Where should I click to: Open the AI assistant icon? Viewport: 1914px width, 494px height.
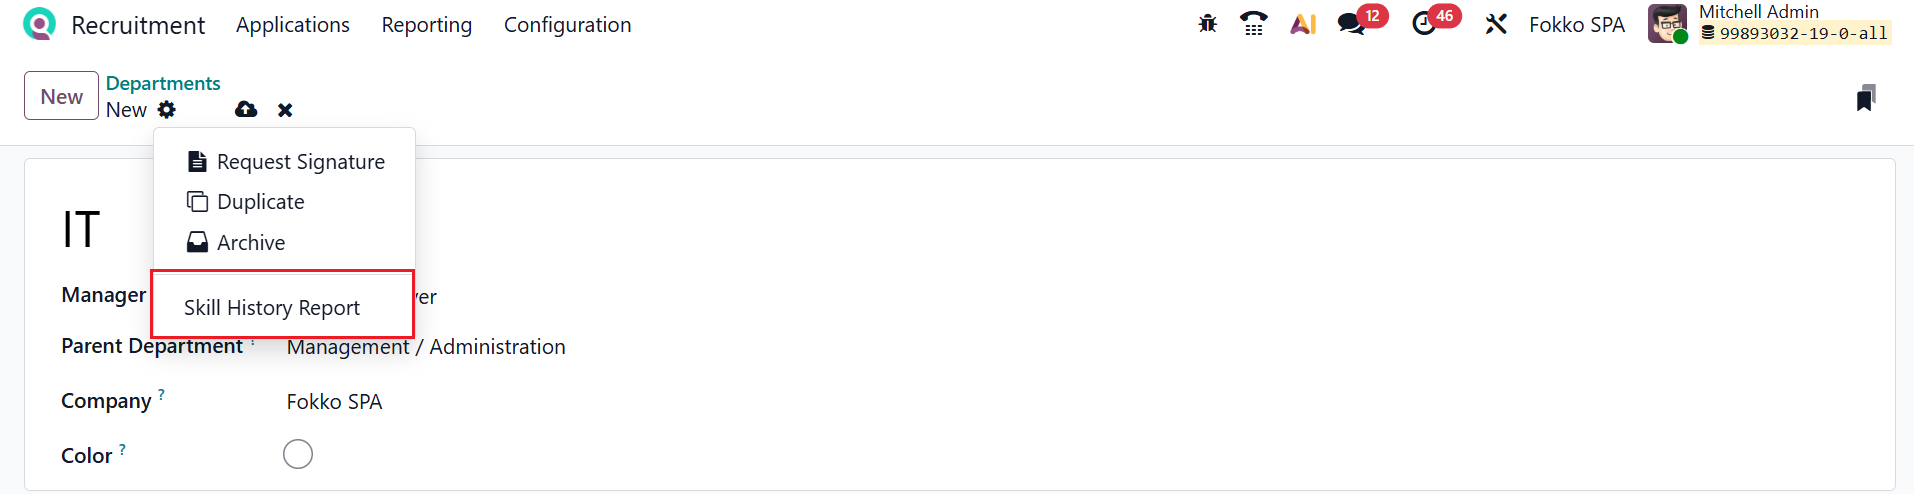click(x=1302, y=24)
